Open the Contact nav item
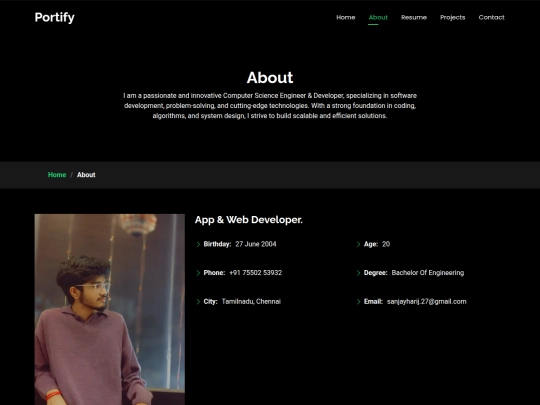This screenshot has width=540, height=405. tap(491, 17)
